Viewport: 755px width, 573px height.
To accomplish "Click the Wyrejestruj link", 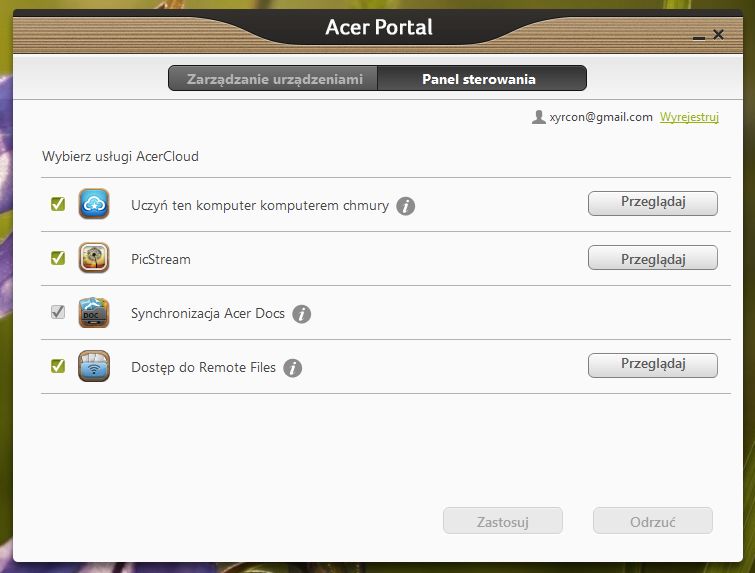I will coord(689,117).
